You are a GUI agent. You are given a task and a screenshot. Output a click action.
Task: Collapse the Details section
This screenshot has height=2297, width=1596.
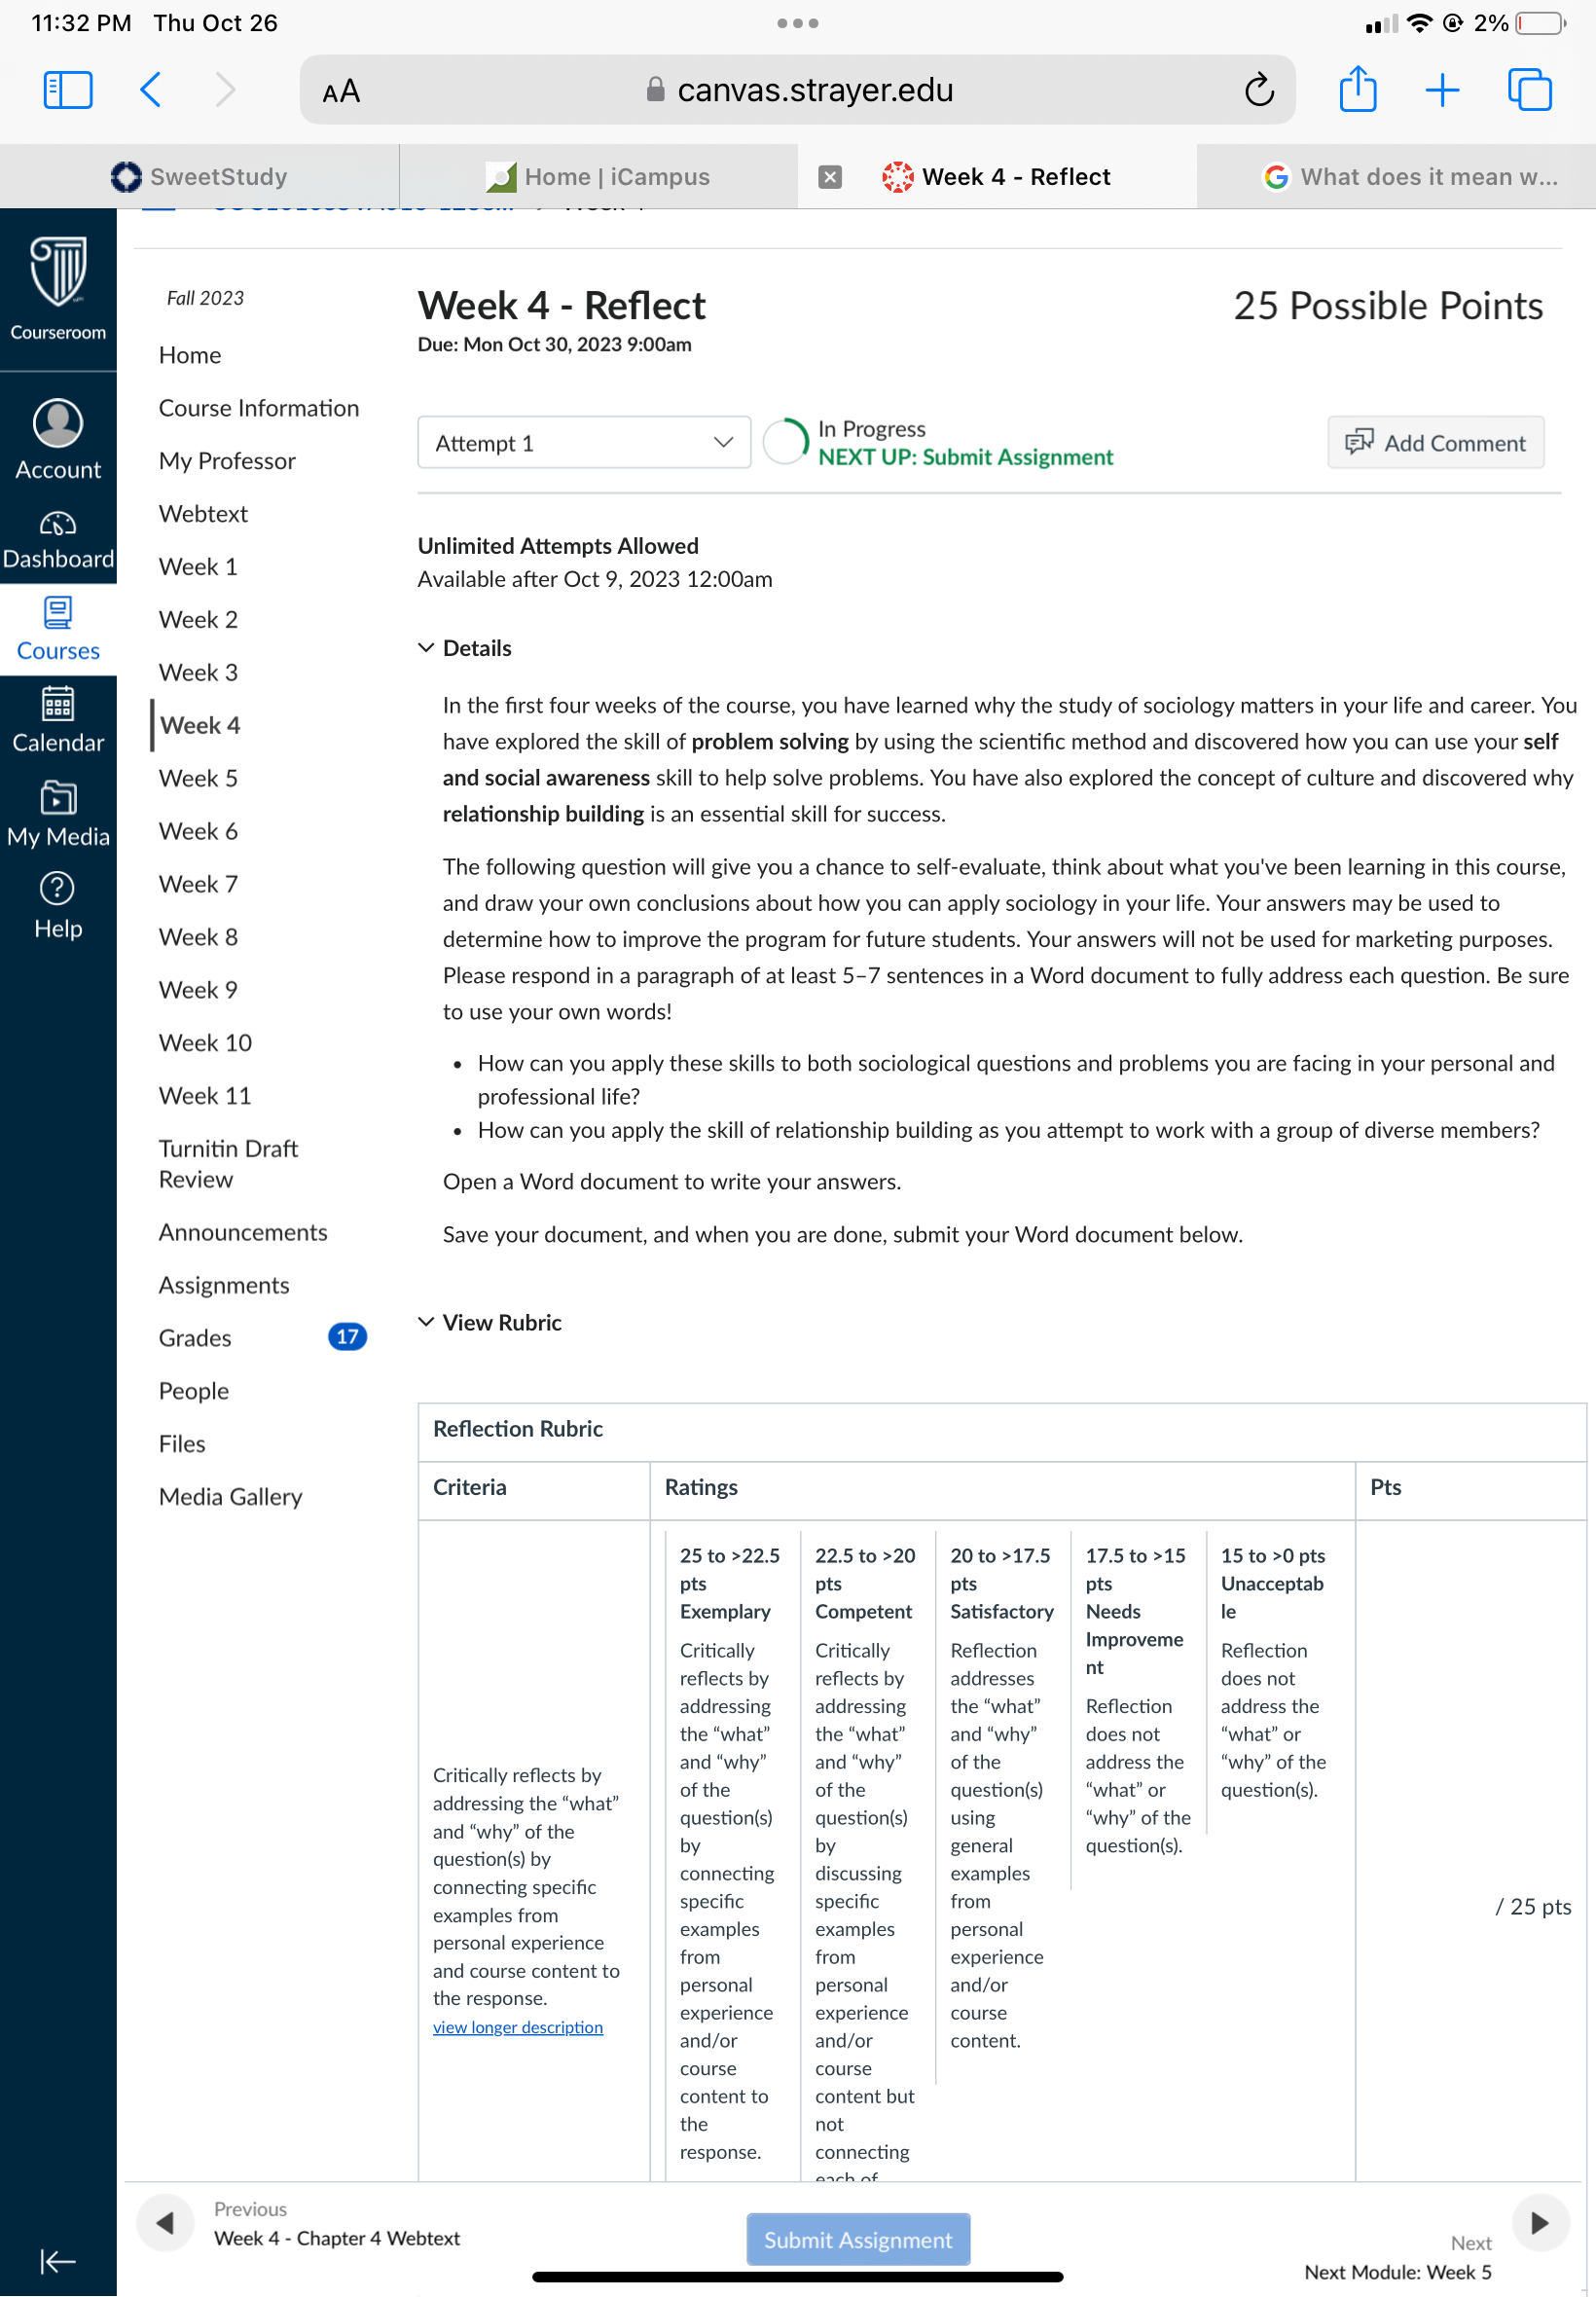pos(465,648)
